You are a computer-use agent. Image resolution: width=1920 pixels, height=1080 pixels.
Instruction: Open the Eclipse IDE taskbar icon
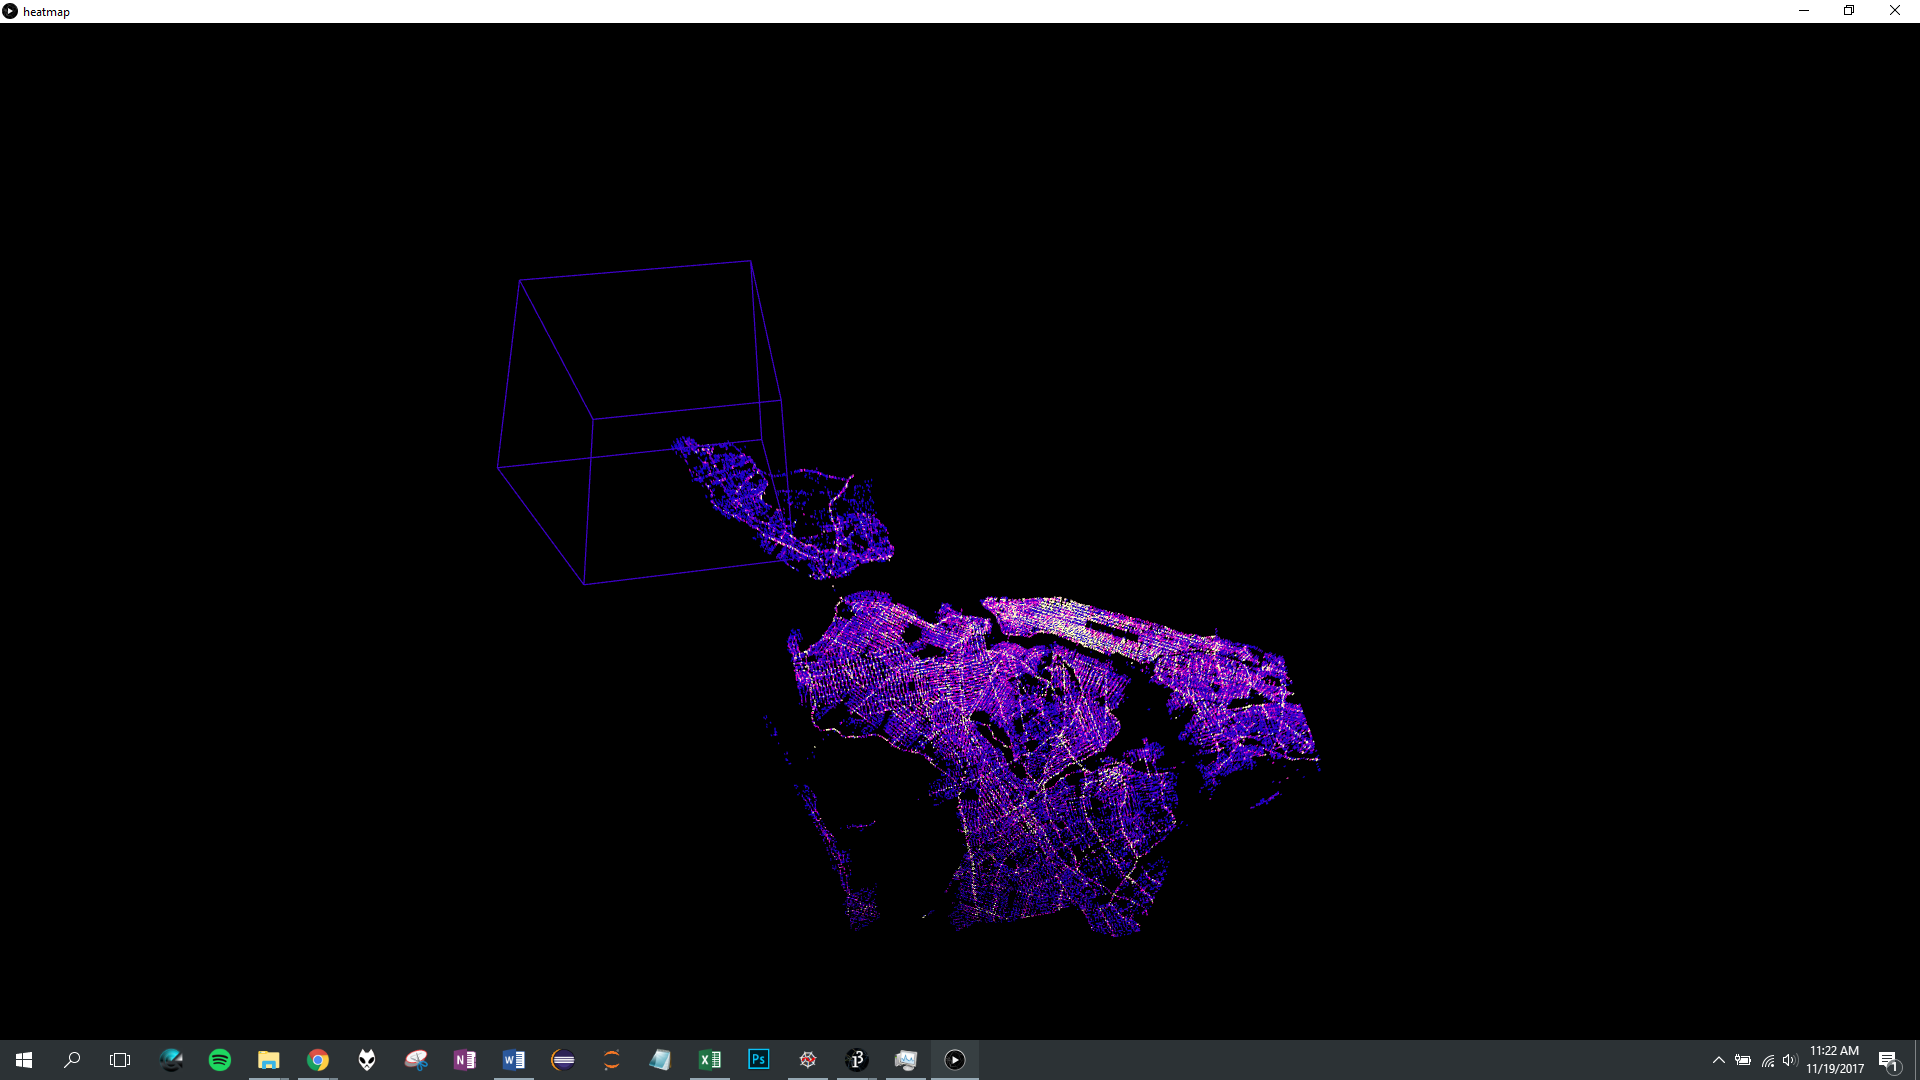coord(563,1060)
